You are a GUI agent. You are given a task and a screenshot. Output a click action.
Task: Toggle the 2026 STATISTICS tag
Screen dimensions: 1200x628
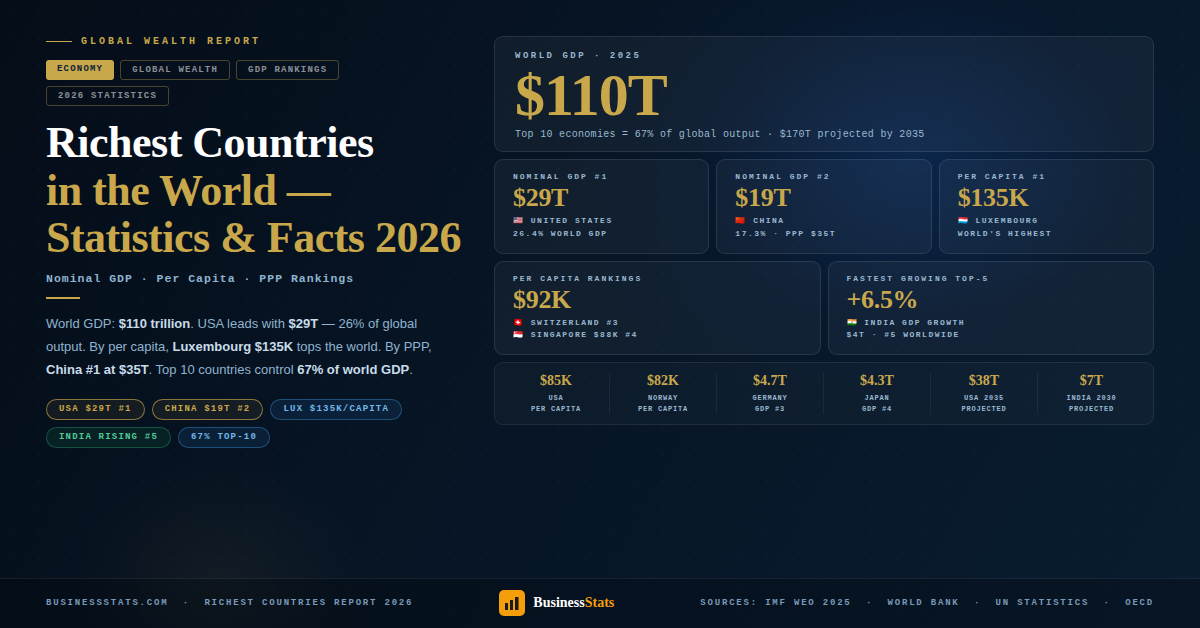[106, 95]
